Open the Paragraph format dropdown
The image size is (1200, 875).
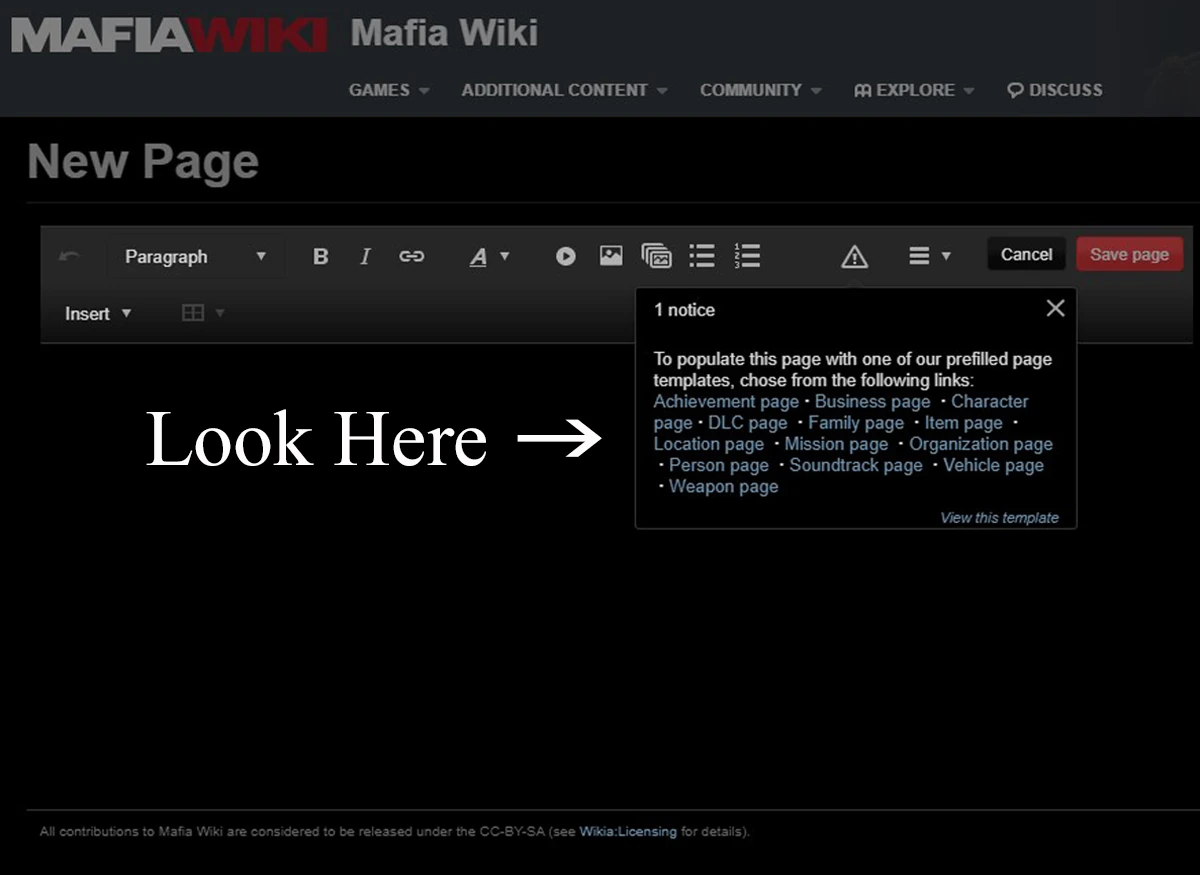point(195,256)
